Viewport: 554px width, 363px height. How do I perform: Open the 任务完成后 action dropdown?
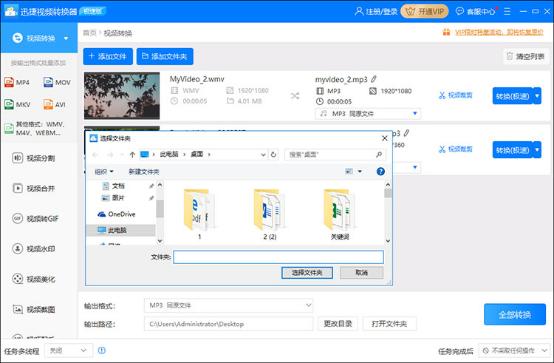coord(515,351)
